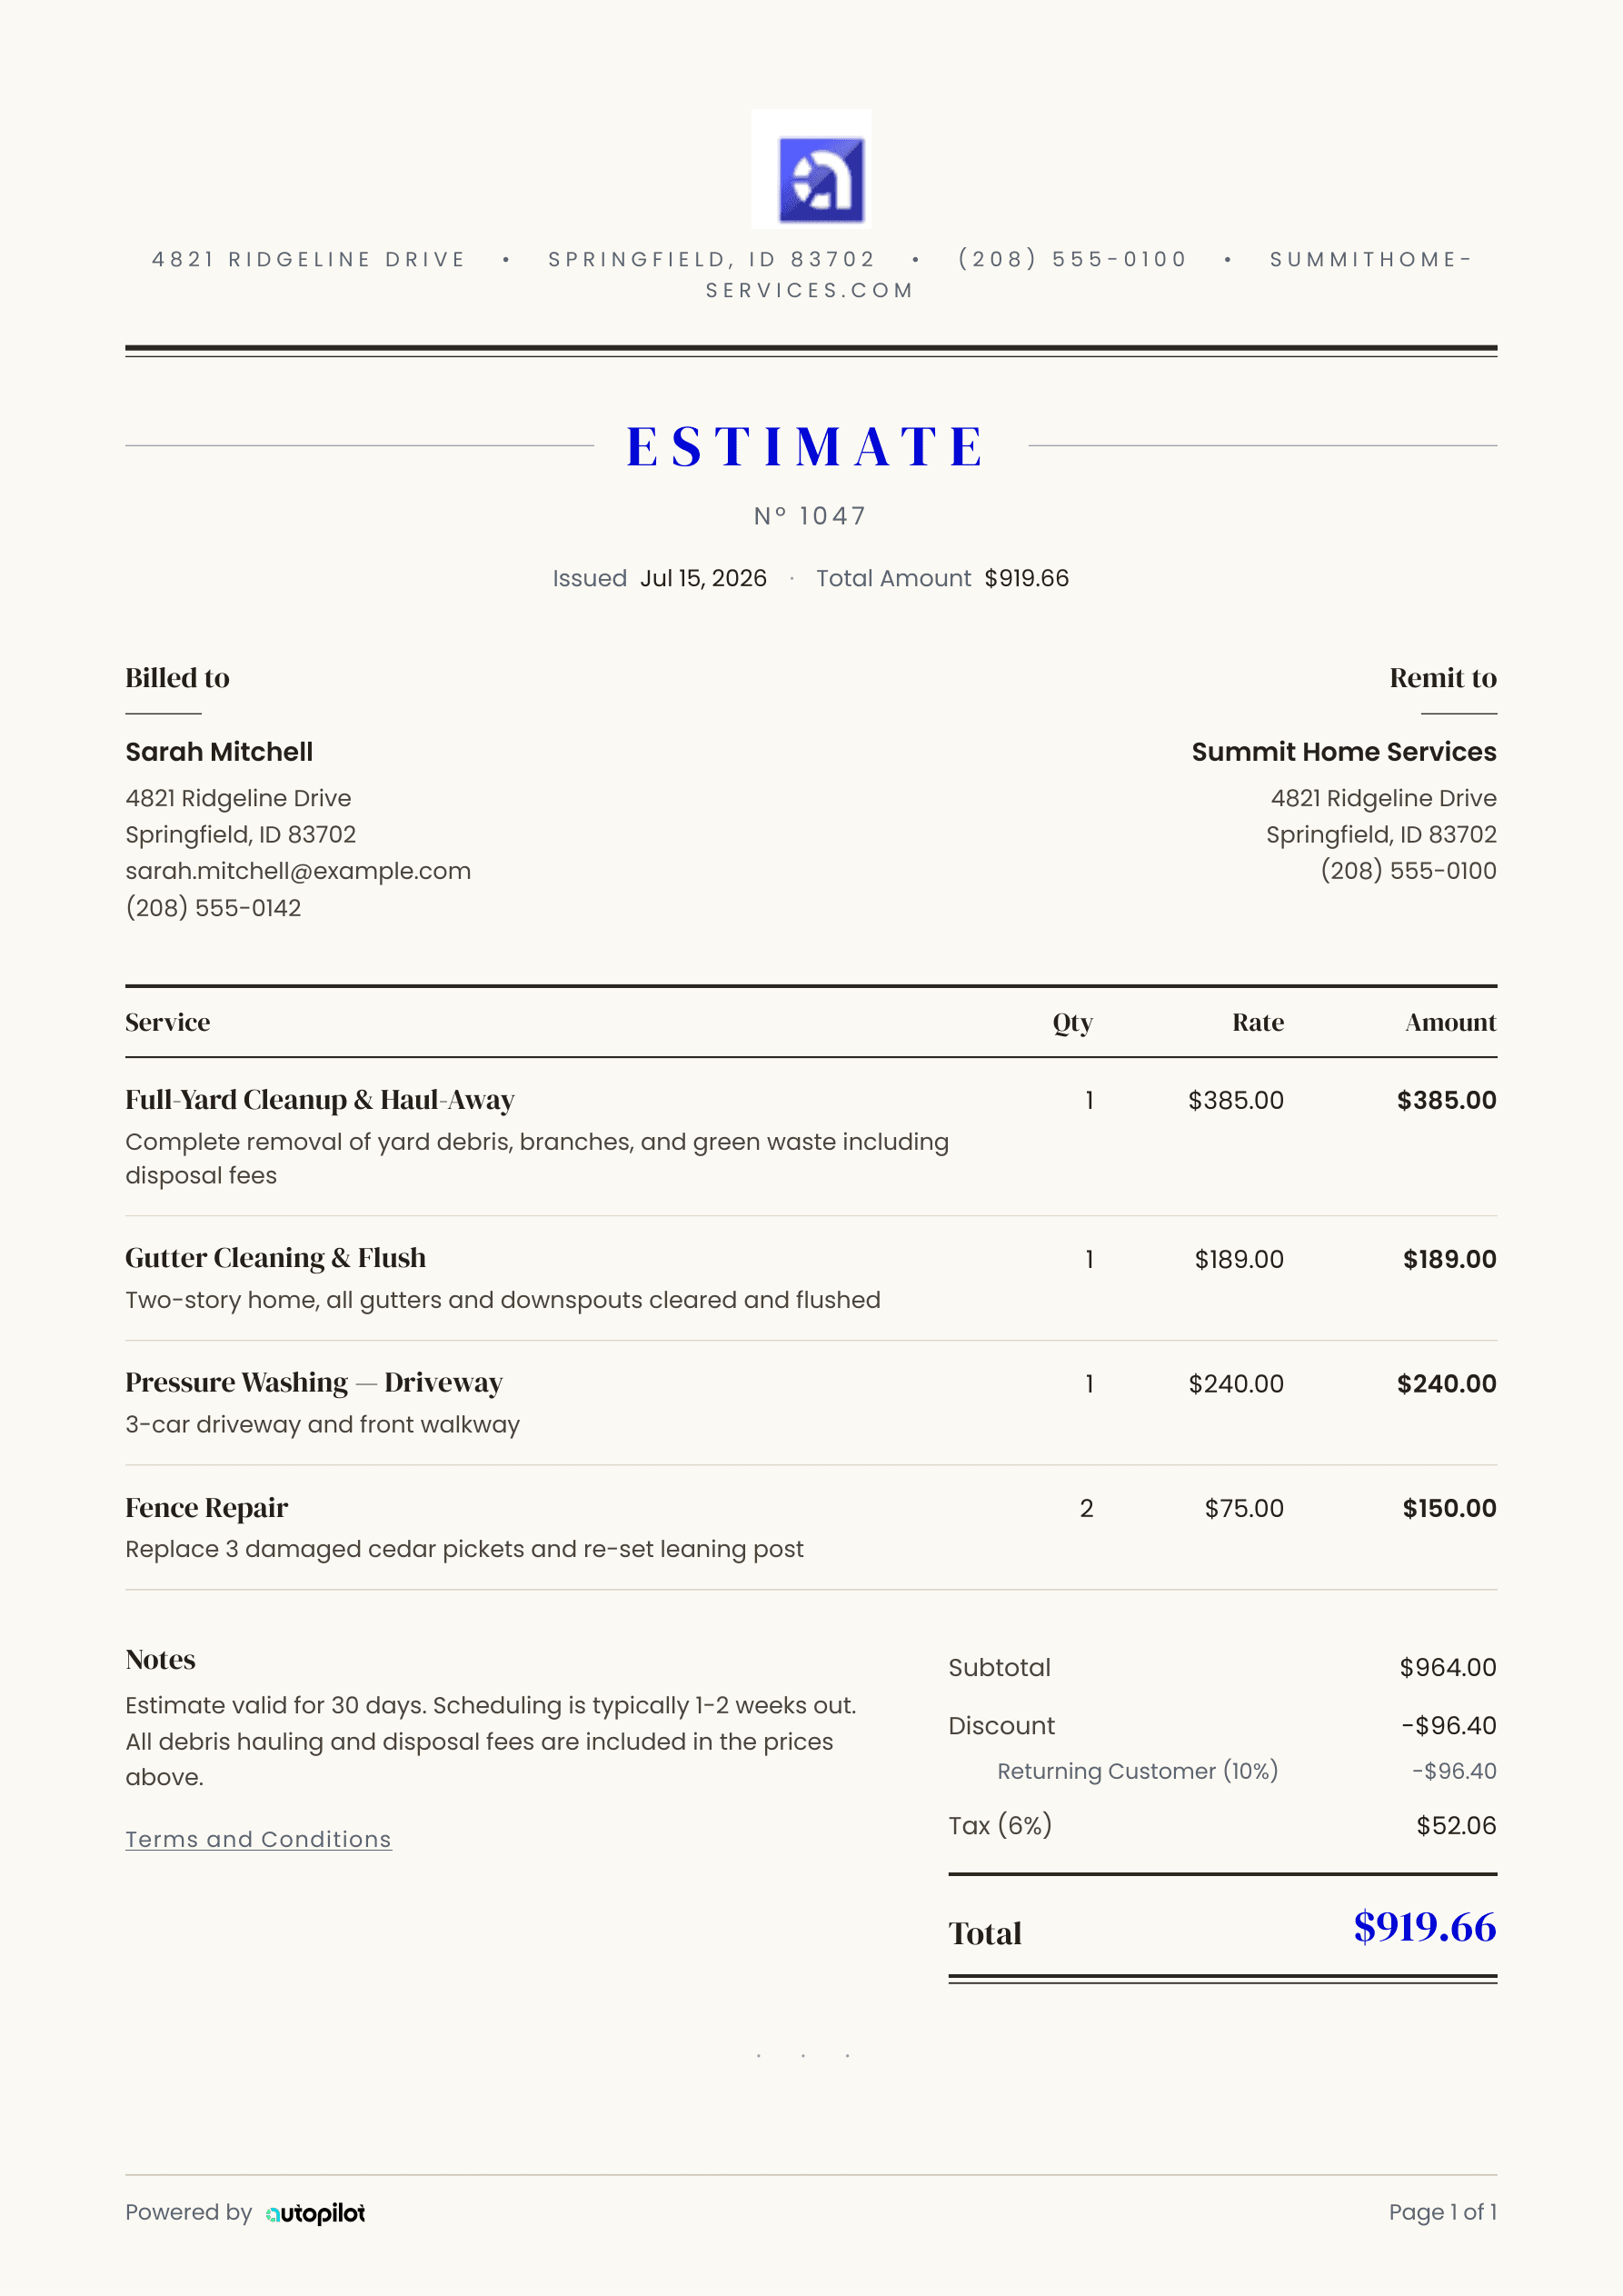Viewport: 1623px width, 2296px height.
Task: Select the Gutter Cleaning & Flush line item
Action: pos(811,1278)
